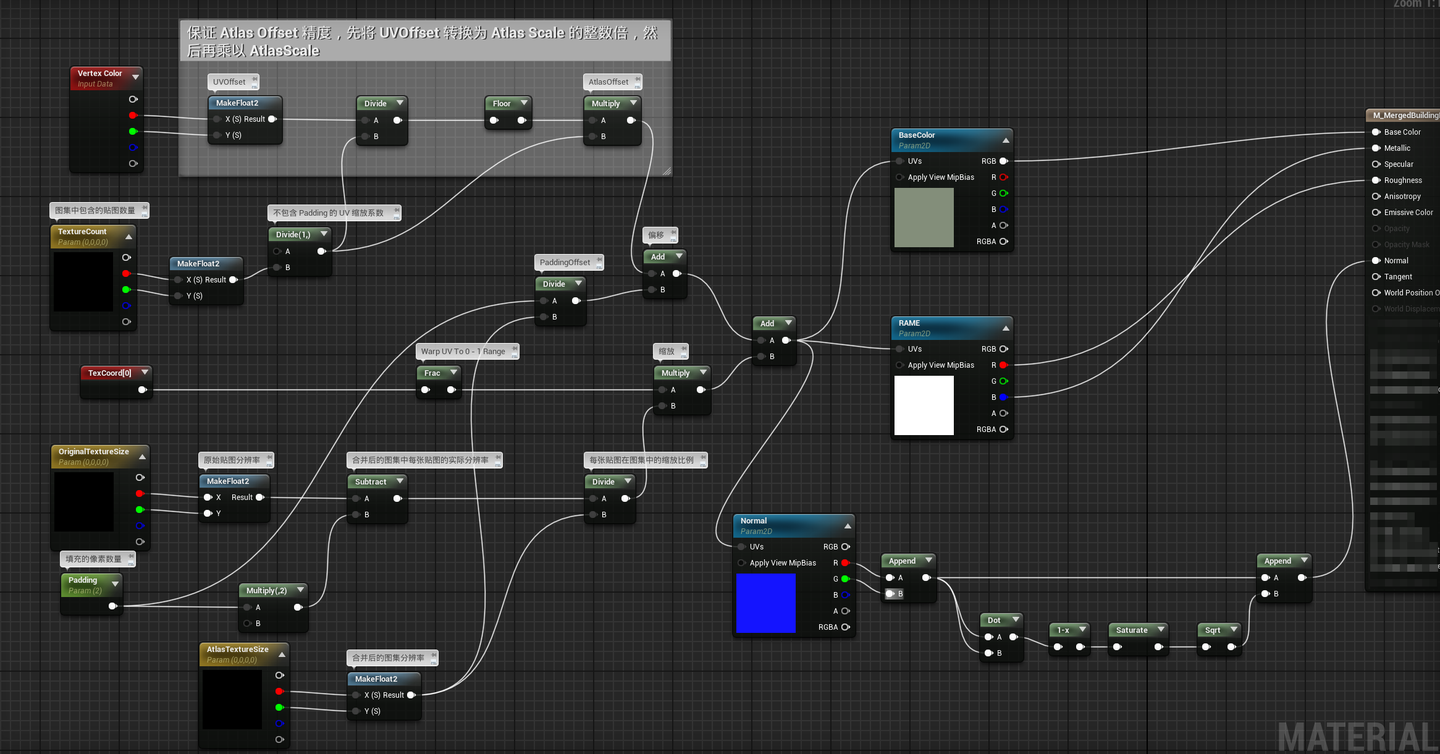Click the RGB output pin on the BaseColor sampler
1440x754 pixels.
click(1003, 161)
